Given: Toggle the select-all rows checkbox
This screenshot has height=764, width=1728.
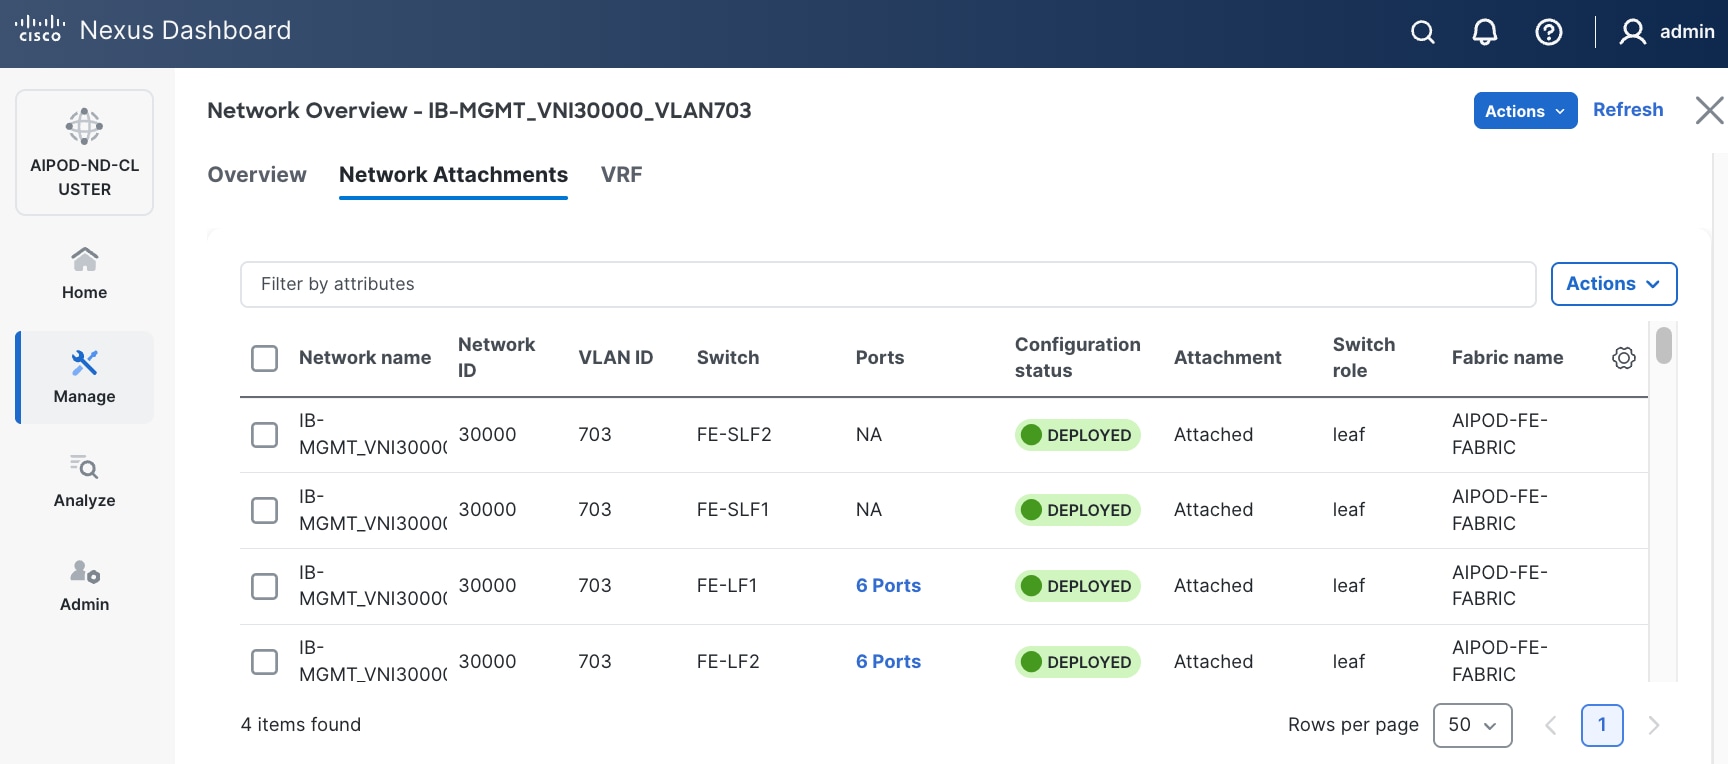Looking at the screenshot, I should point(265,358).
